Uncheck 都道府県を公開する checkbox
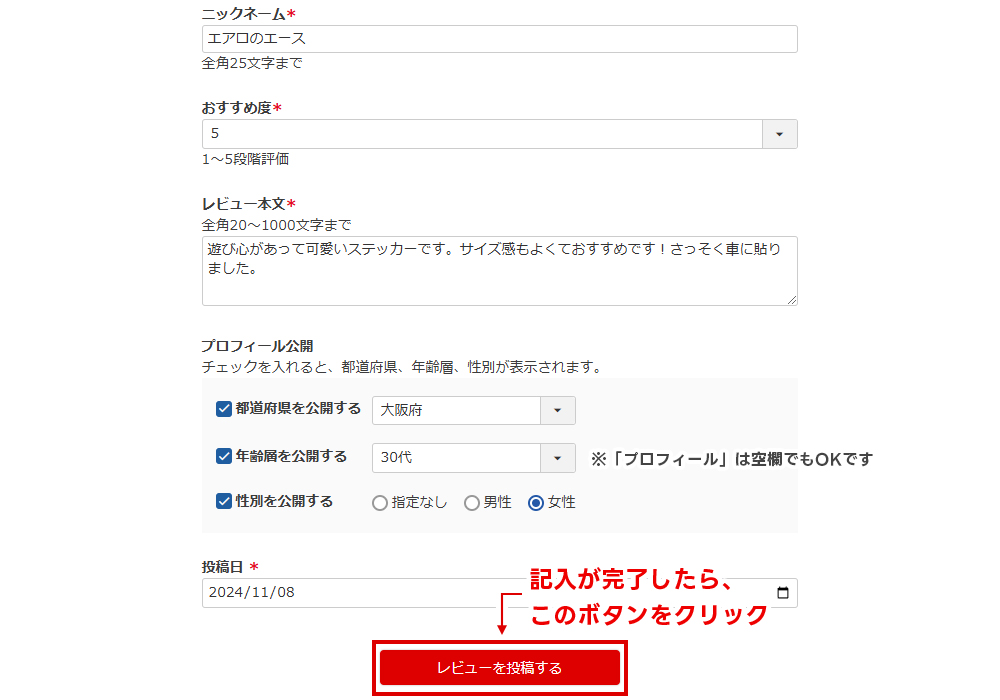The width and height of the screenshot is (1000, 700). [x=224, y=409]
